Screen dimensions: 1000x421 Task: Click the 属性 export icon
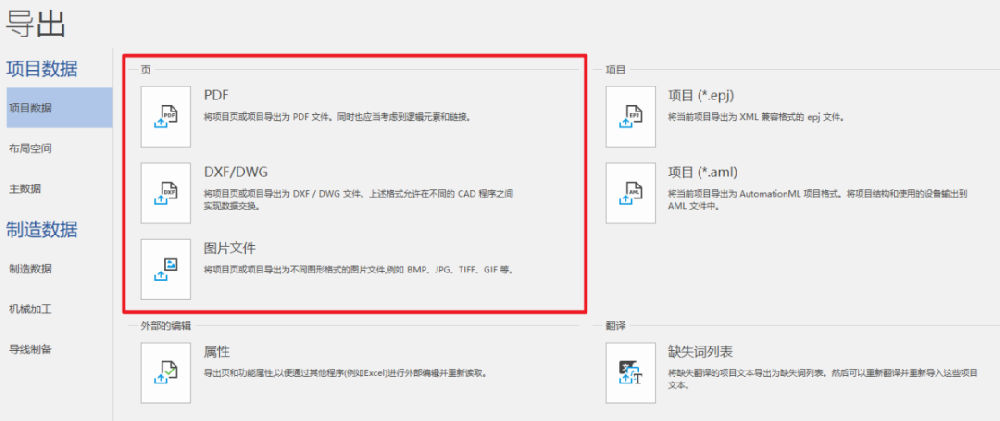pyautogui.click(x=166, y=373)
